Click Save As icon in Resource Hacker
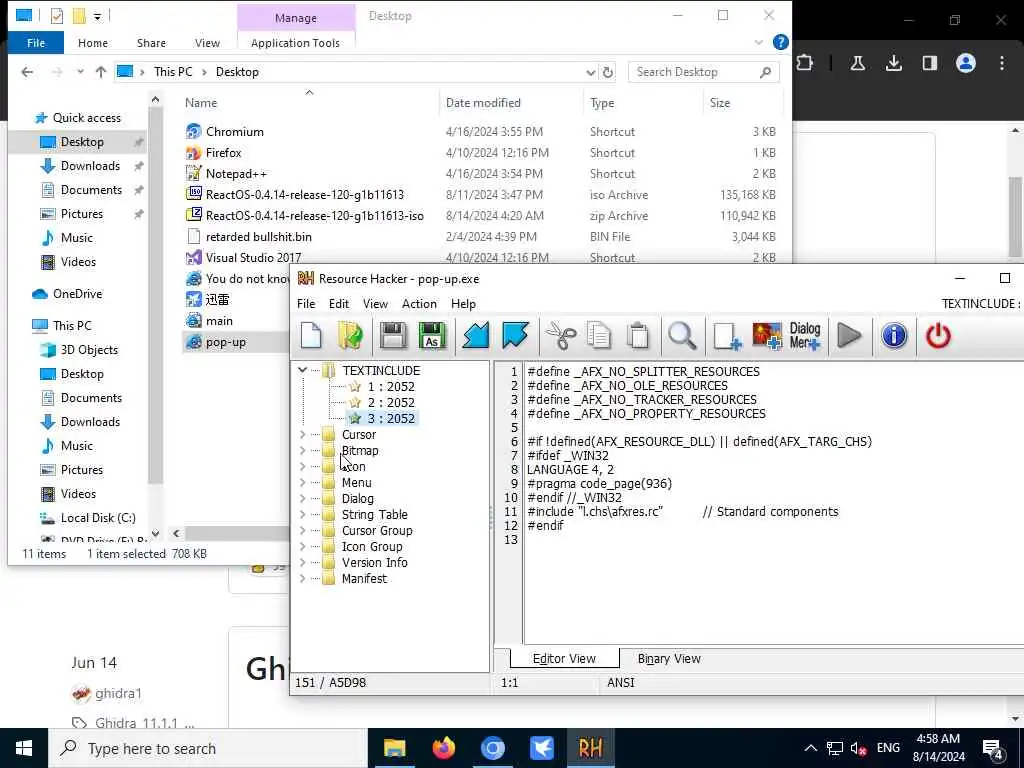 [x=432, y=336]
